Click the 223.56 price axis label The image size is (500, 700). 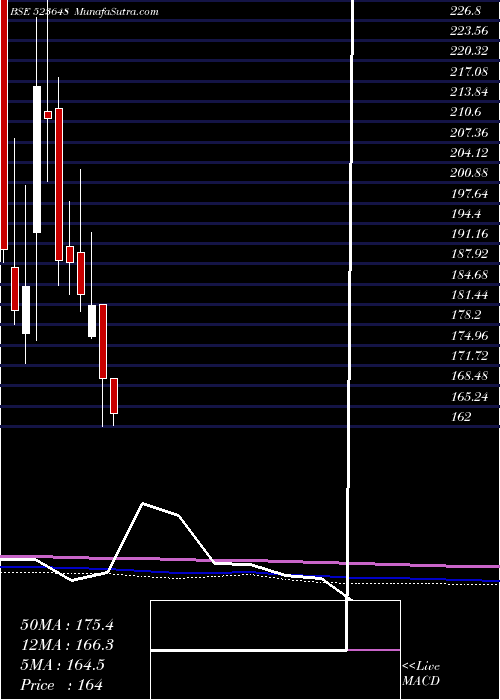(x=469, y=31)
